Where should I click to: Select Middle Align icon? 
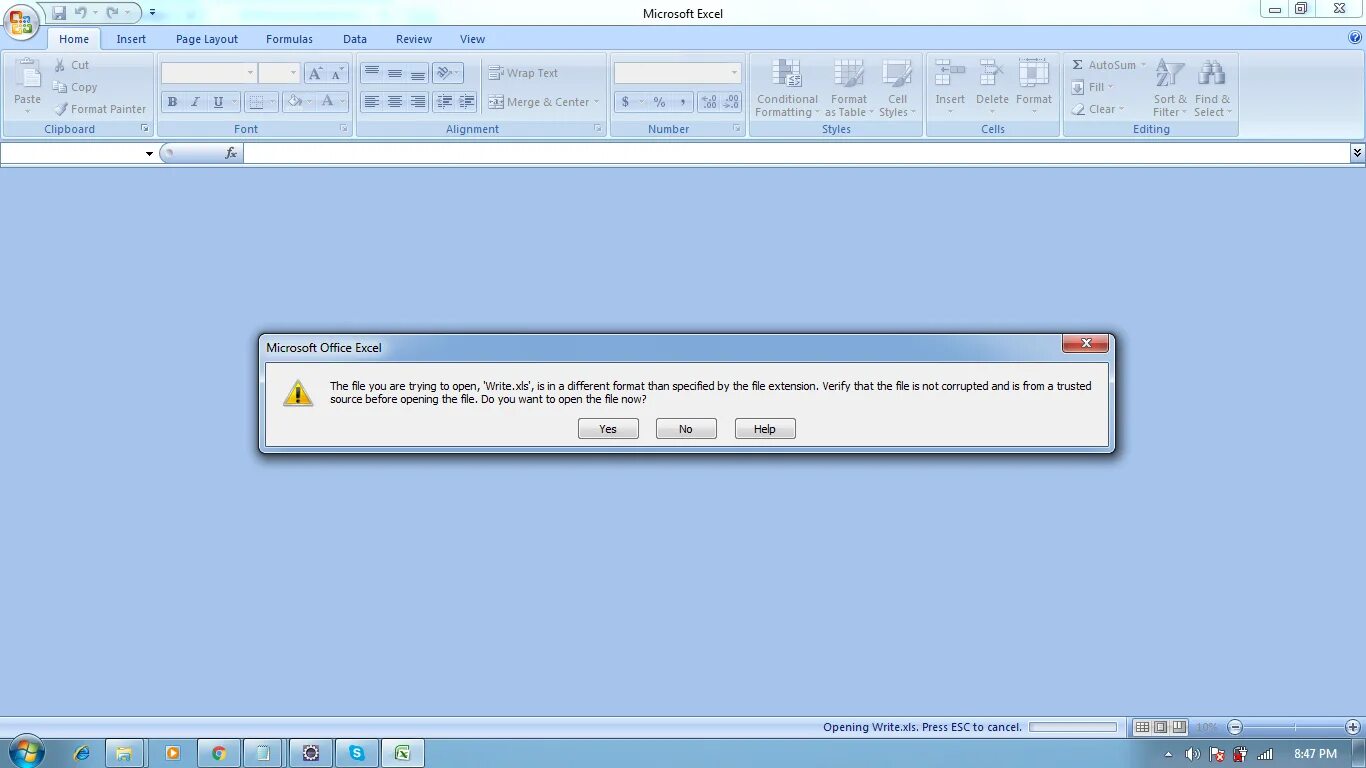395,73
